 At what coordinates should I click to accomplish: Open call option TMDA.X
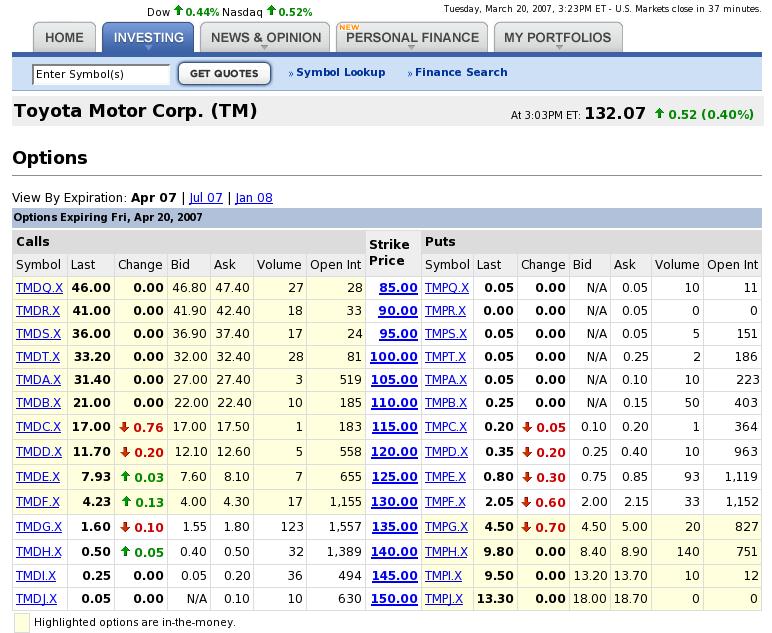(38, 380)
